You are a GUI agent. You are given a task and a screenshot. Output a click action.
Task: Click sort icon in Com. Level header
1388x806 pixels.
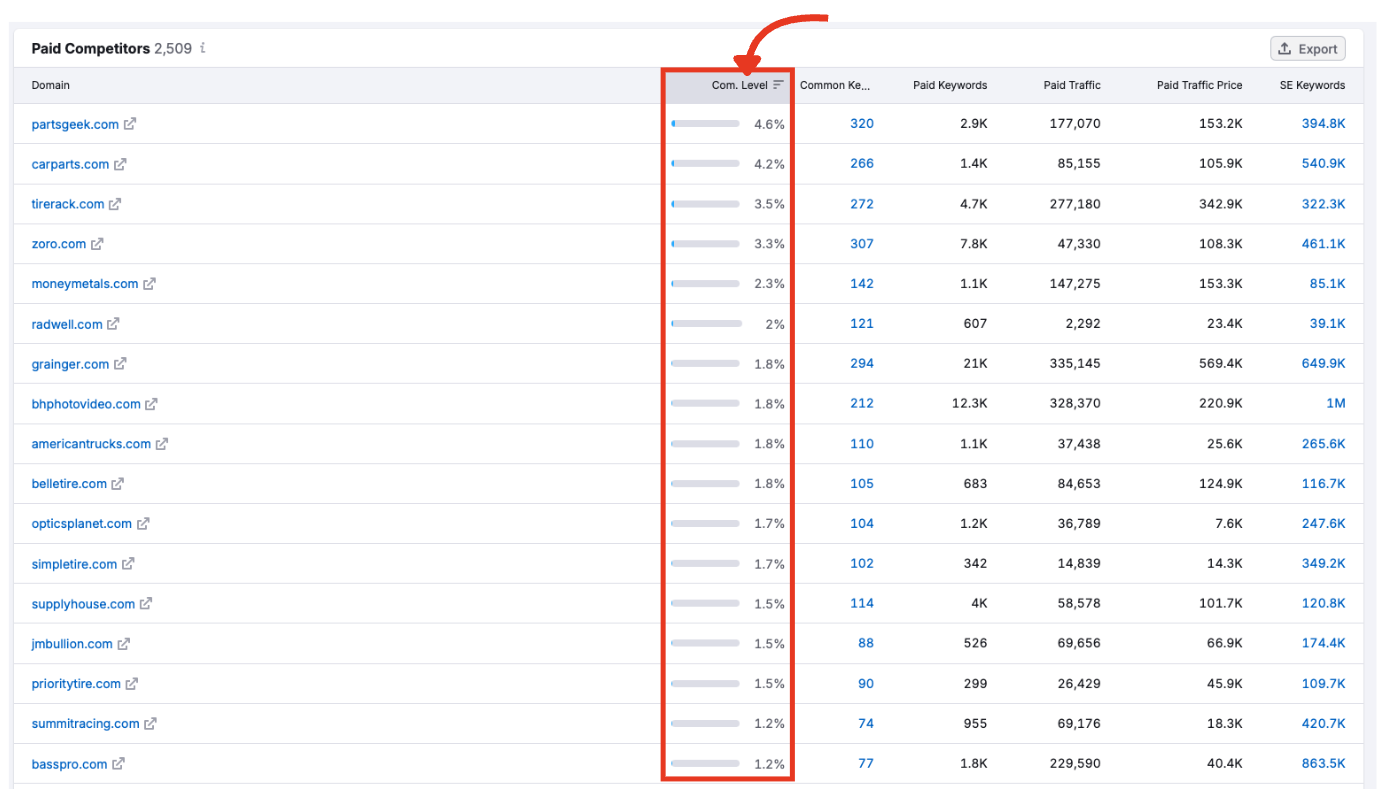pos(778,85)
